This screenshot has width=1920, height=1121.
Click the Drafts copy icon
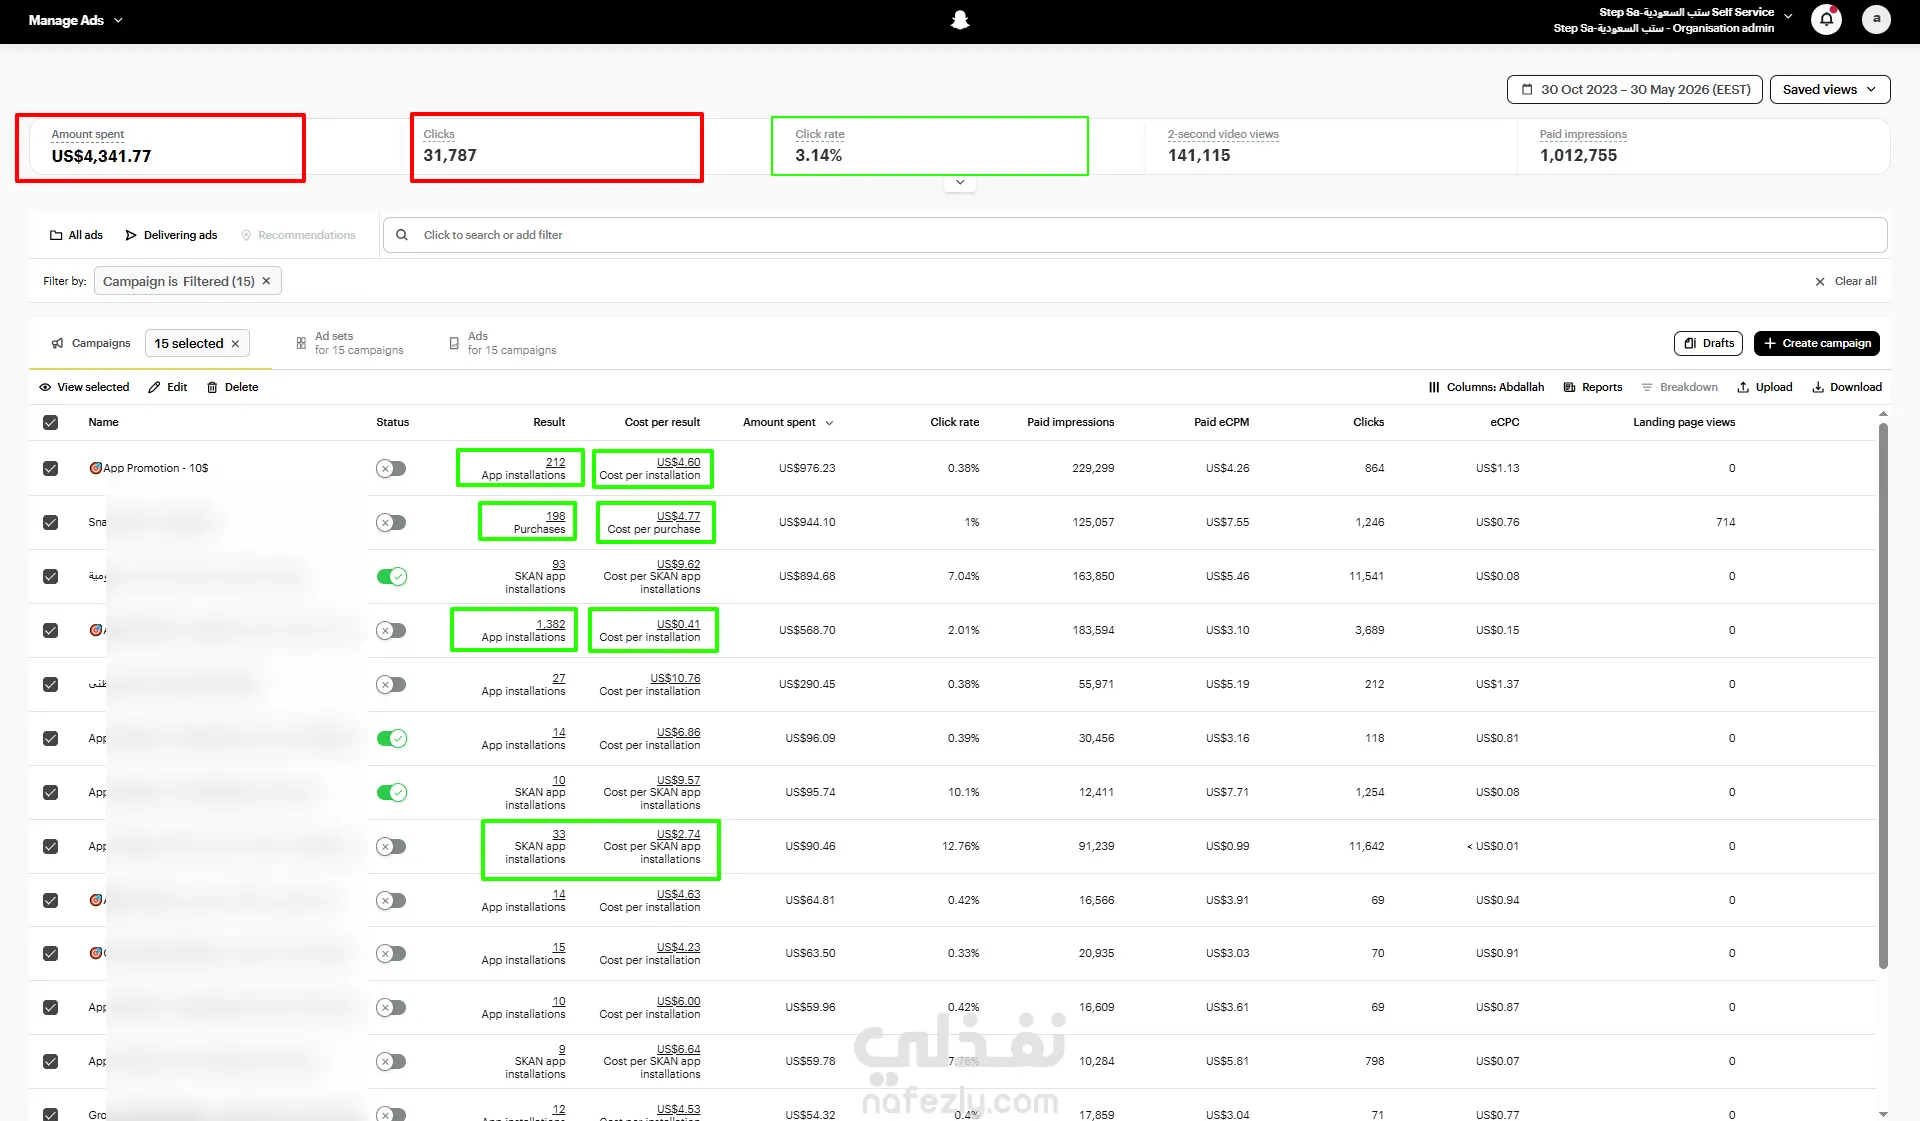point(1690,343)
